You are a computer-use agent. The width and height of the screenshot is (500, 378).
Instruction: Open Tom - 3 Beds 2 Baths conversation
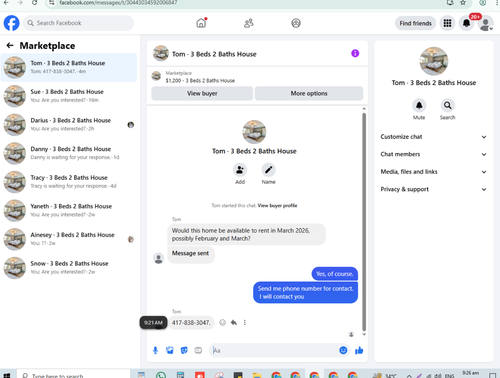click(69, 67)
